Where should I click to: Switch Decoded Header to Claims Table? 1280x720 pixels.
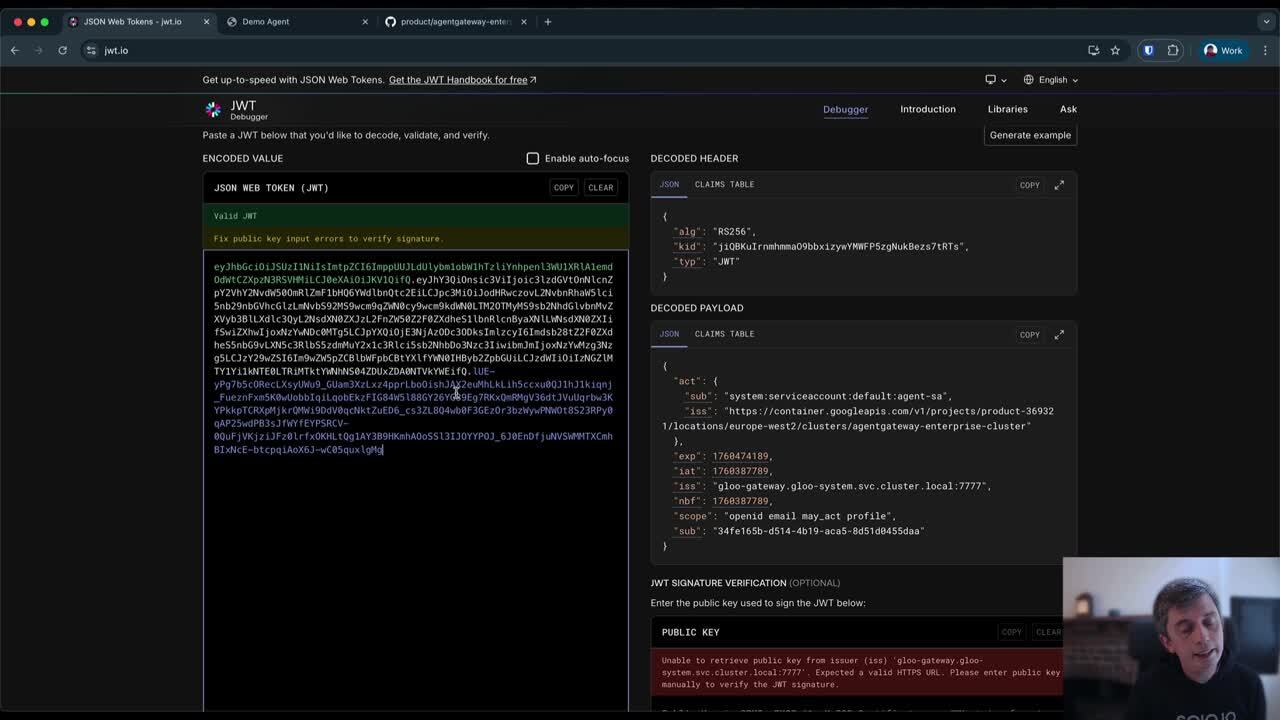click(x=724, y=184)
